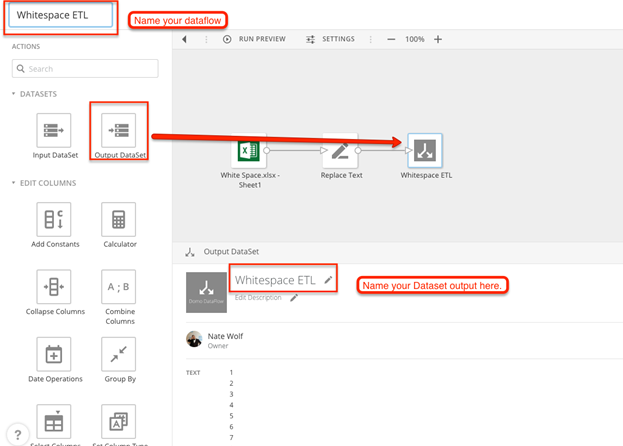Choose the Select Columns action icon
The image size is (623, 446).
click(54, 421)
